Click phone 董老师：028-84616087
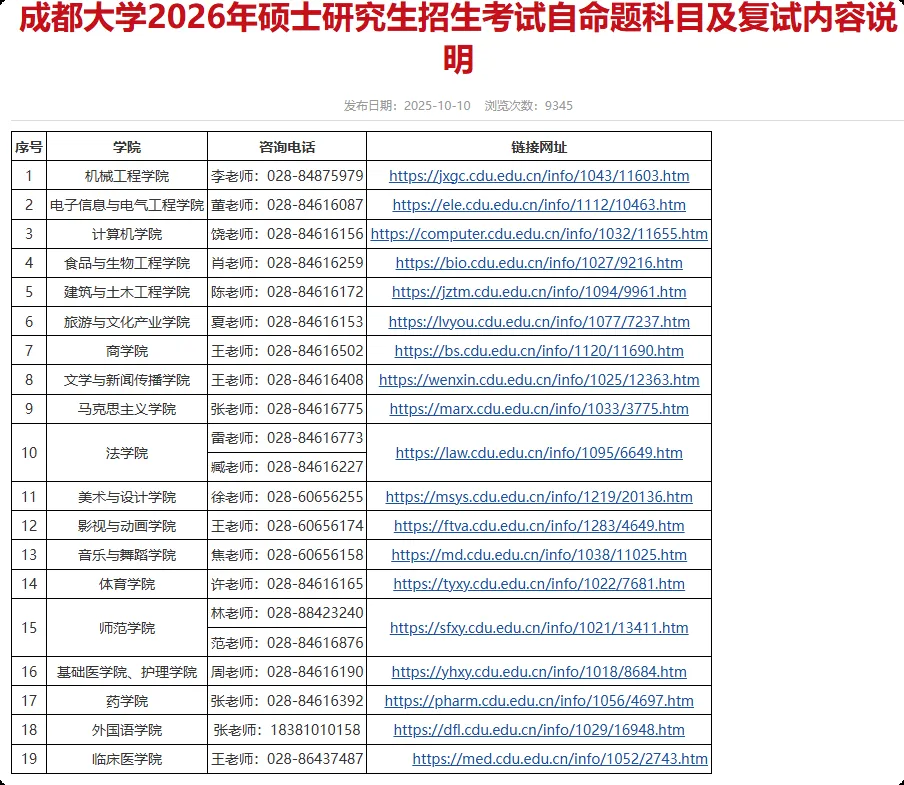The height and width of the screenshot is (785, 904). [287, 205]
